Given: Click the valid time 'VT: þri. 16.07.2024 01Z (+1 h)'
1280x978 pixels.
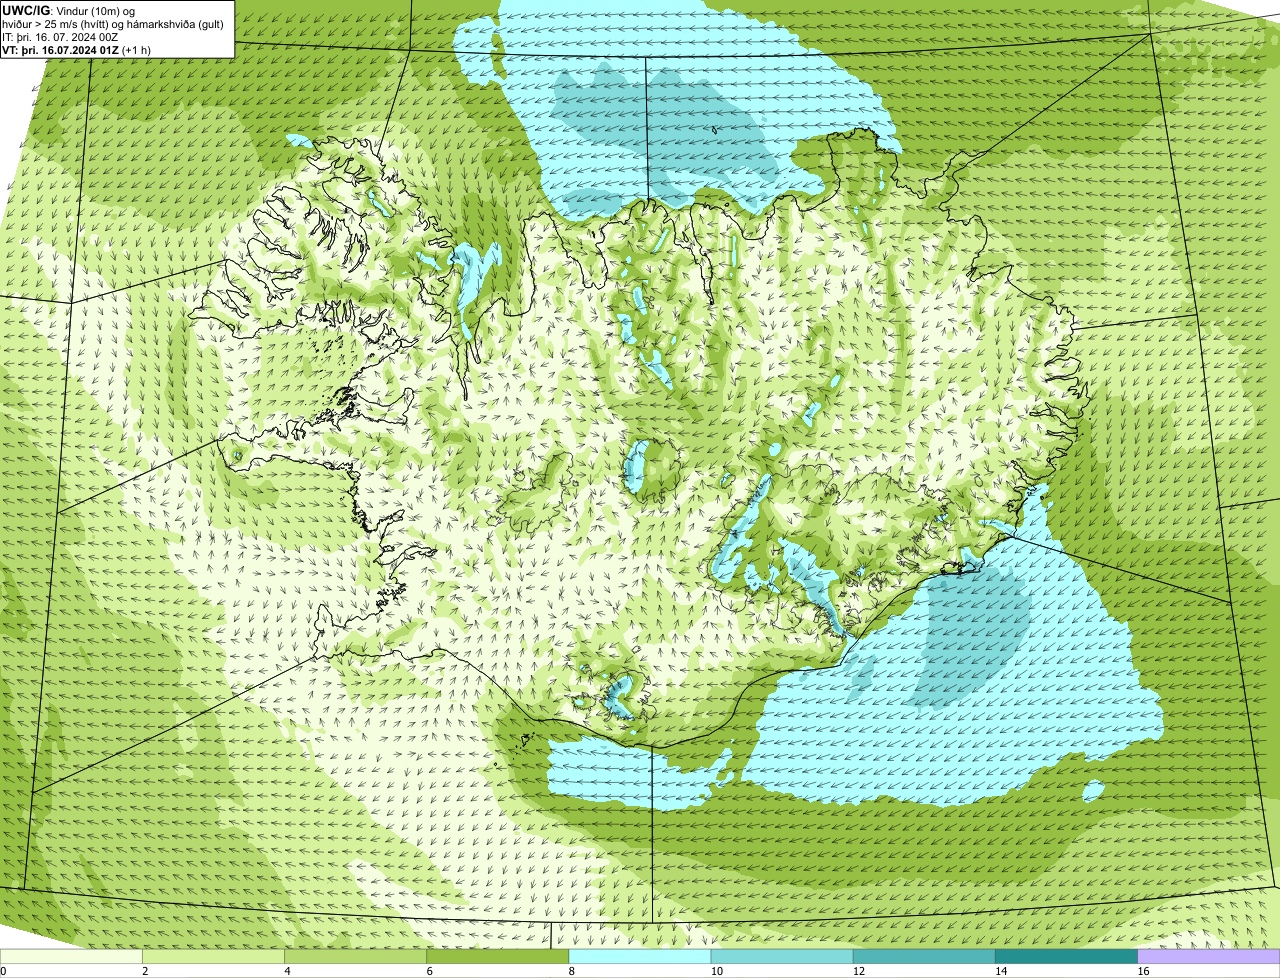Looking at the screenshot, I should pyautogui.click(x=77, y=50).
